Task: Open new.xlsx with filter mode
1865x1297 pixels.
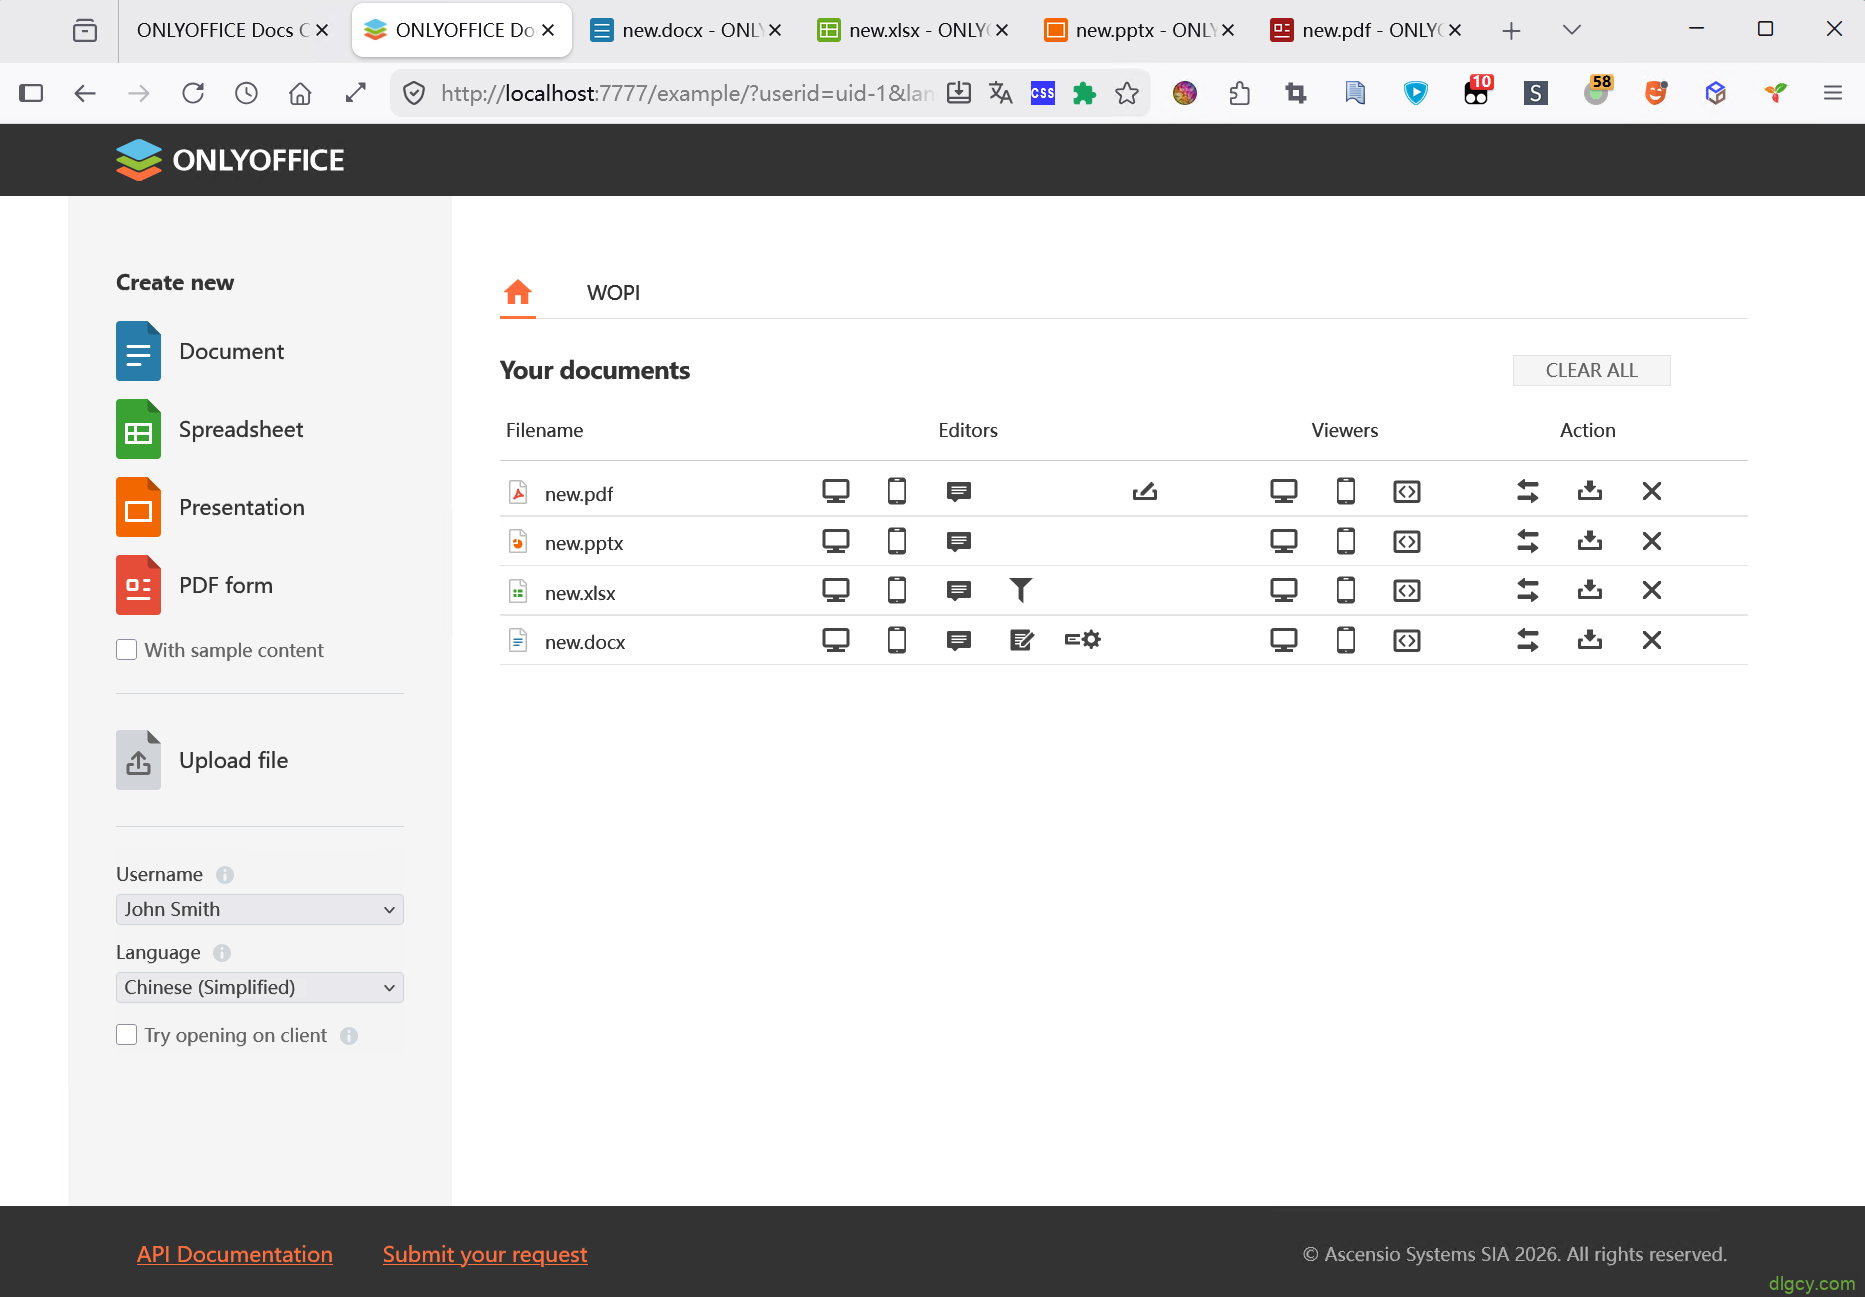Action: [x=1021, y=590]
